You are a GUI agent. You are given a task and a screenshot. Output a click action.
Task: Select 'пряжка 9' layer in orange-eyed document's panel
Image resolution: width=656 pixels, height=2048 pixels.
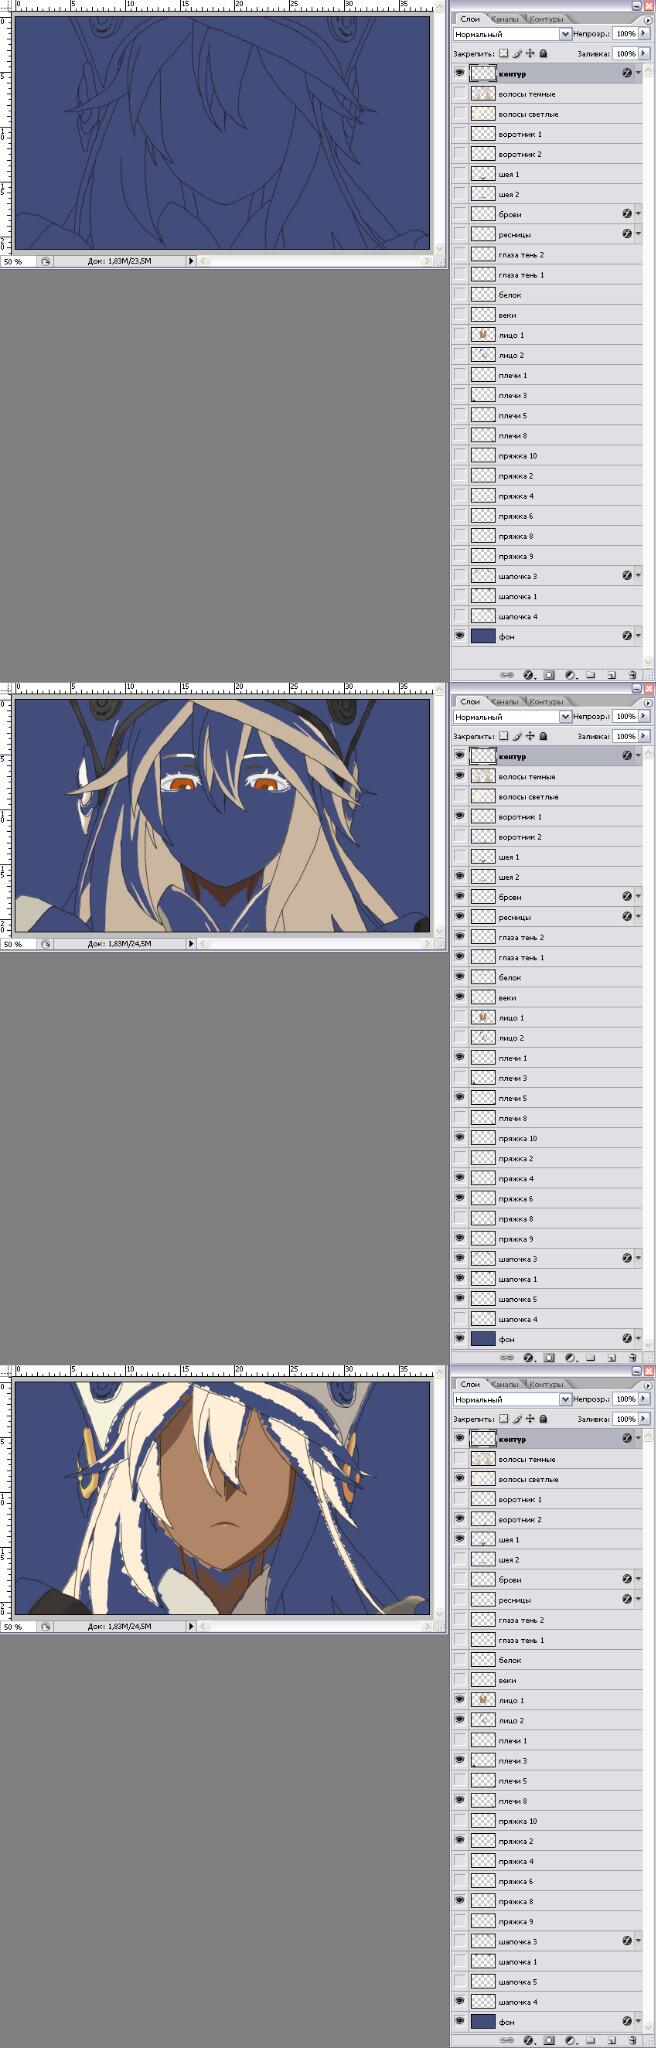click(547, 1238)
